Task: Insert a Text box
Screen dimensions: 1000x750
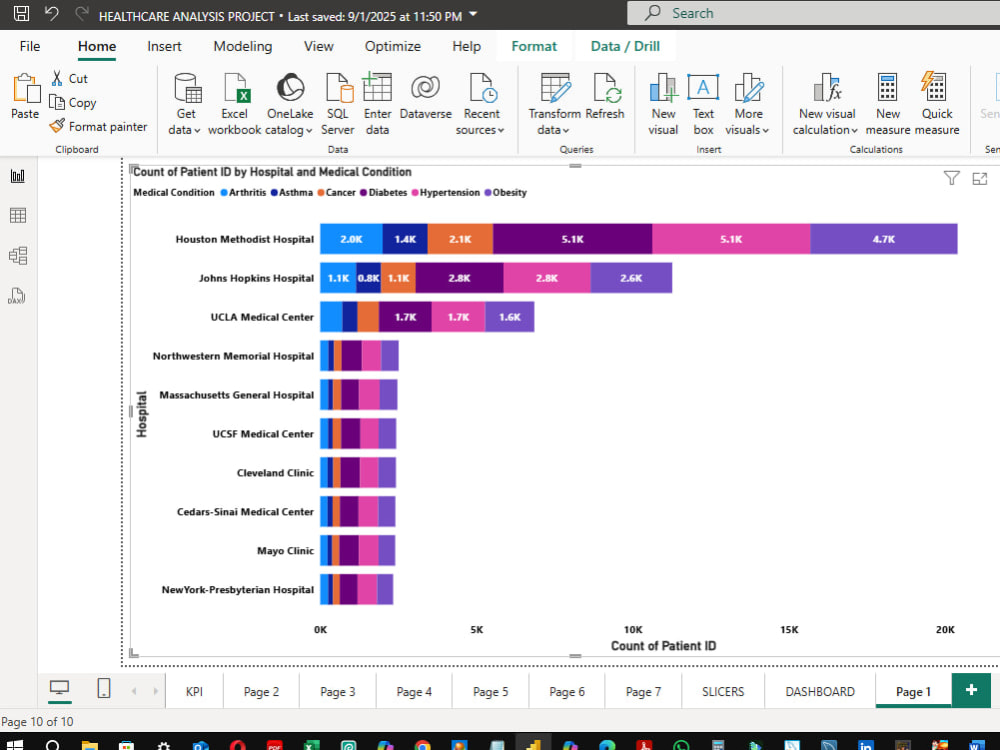Action: click(703, 104)
